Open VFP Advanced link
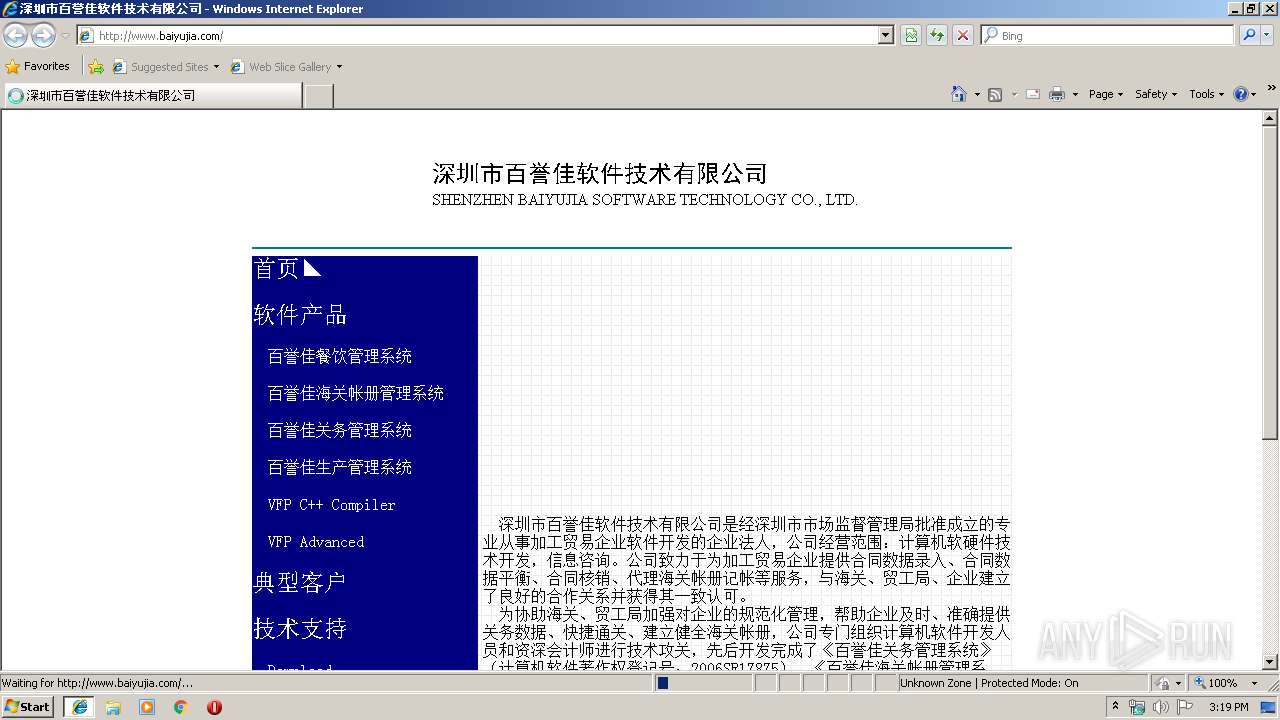 point(316,542)
